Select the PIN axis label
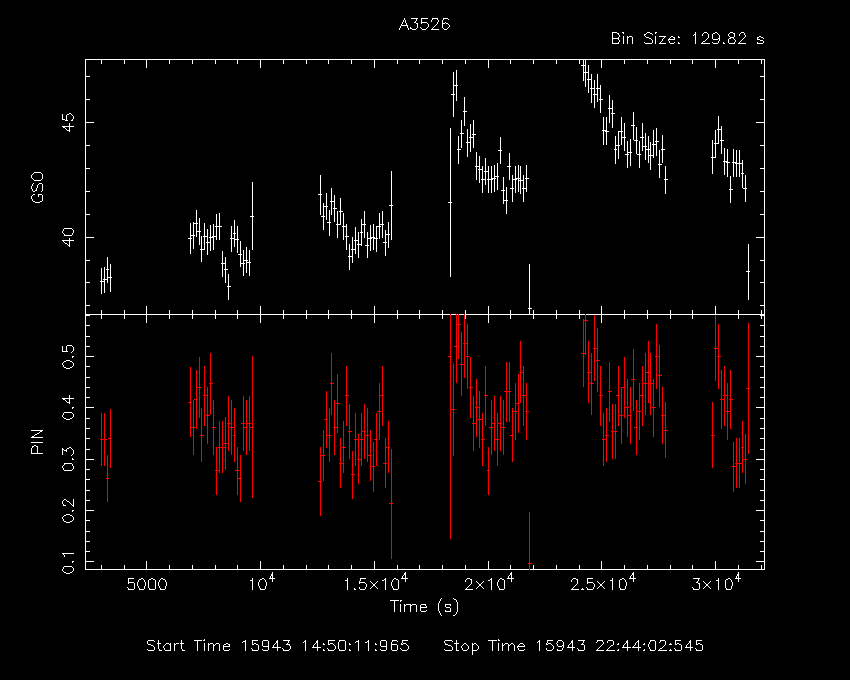The width and height of the screenshot is (850, 680). 37,441
